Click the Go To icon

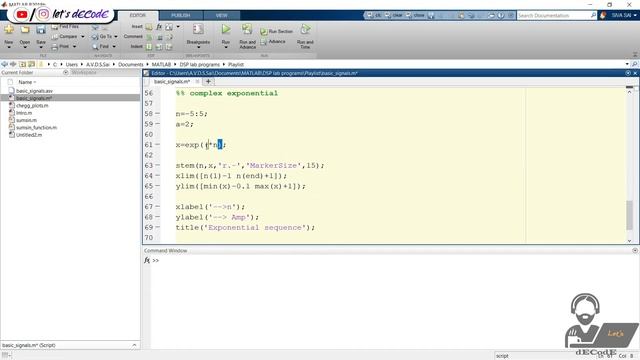point(95,36)
